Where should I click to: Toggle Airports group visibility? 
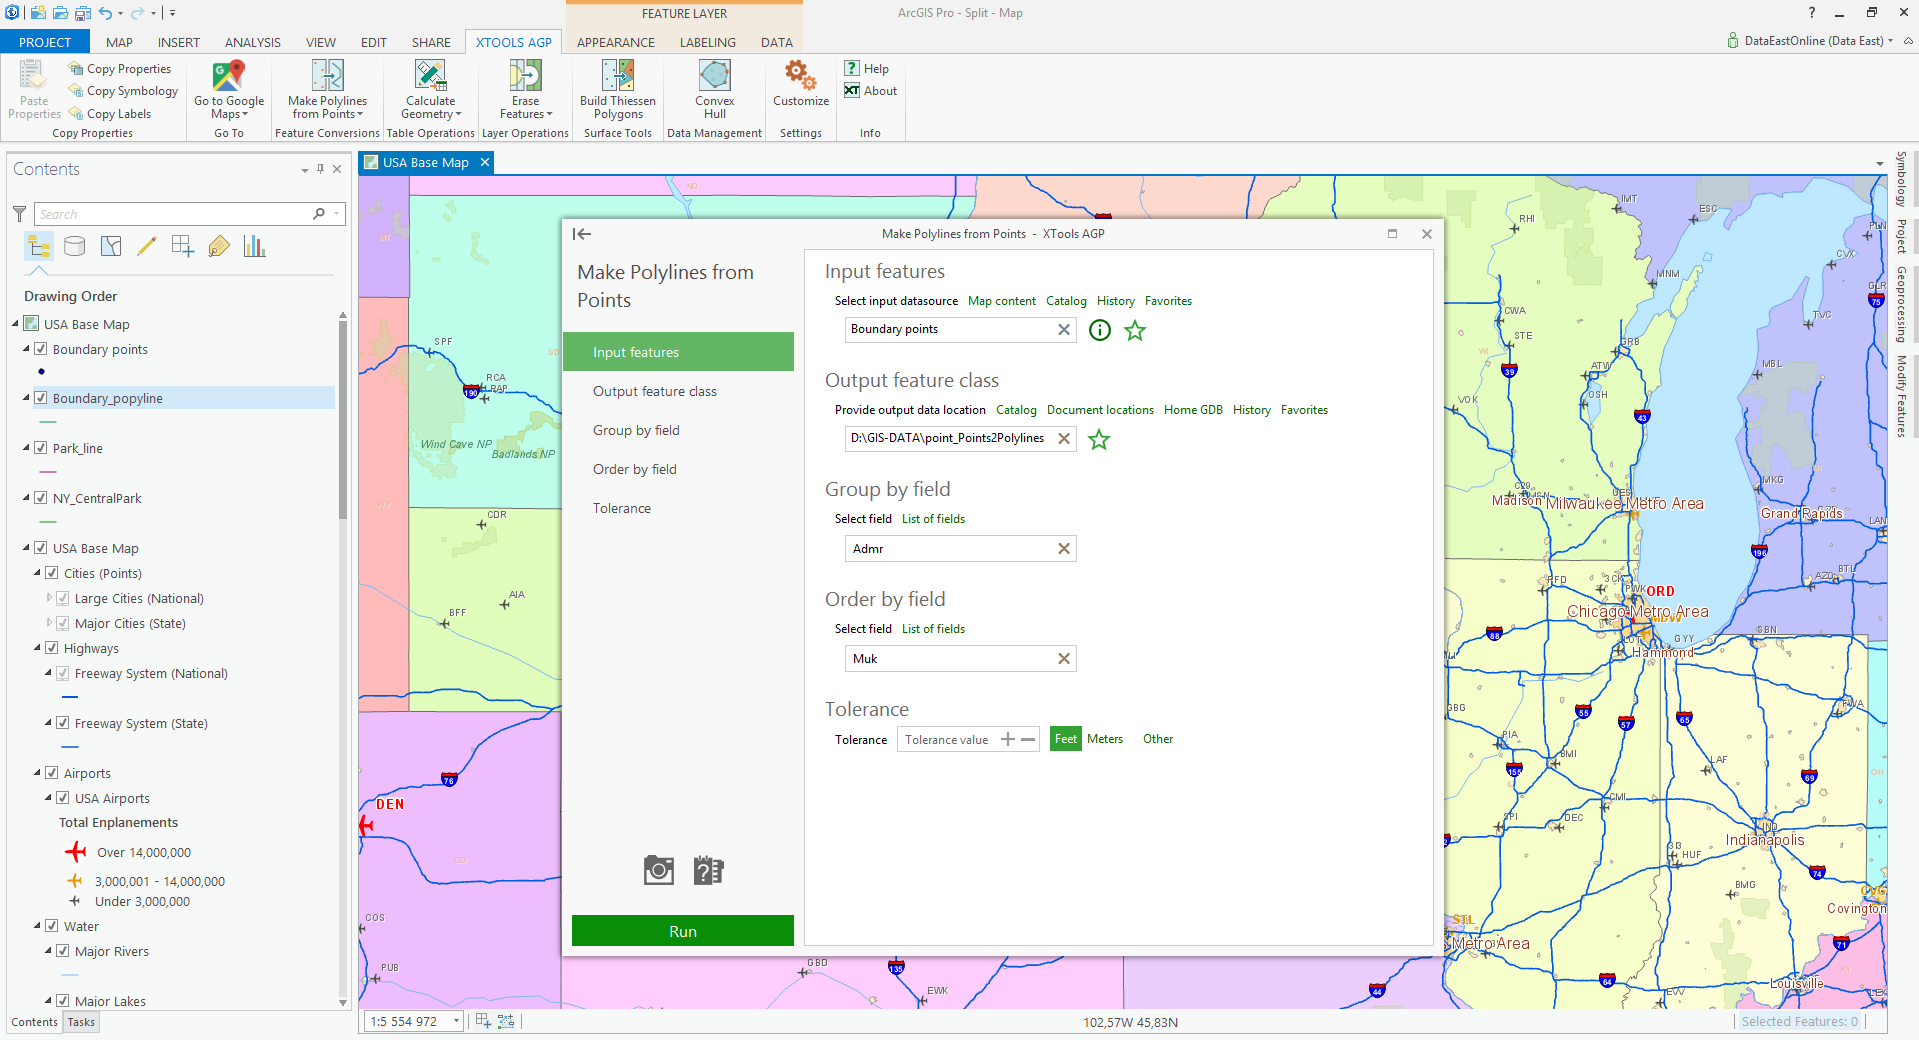point(52,773)
